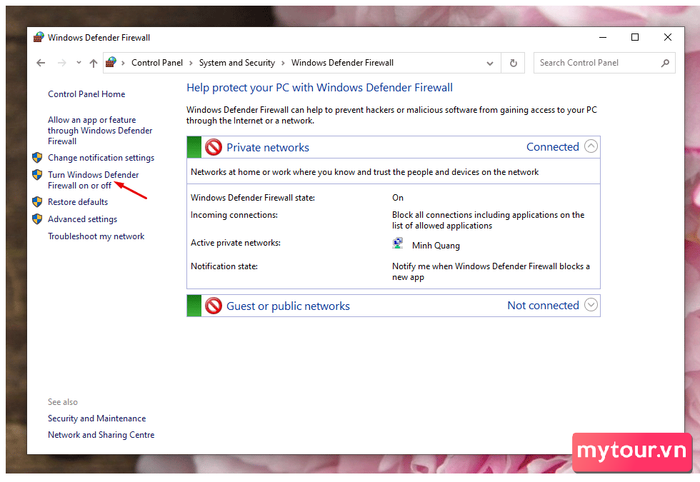The height and width of the screenshot is (482, 700).
Task: Click the network icon beside Minh Quang
Action: click(x=397, y=244)
